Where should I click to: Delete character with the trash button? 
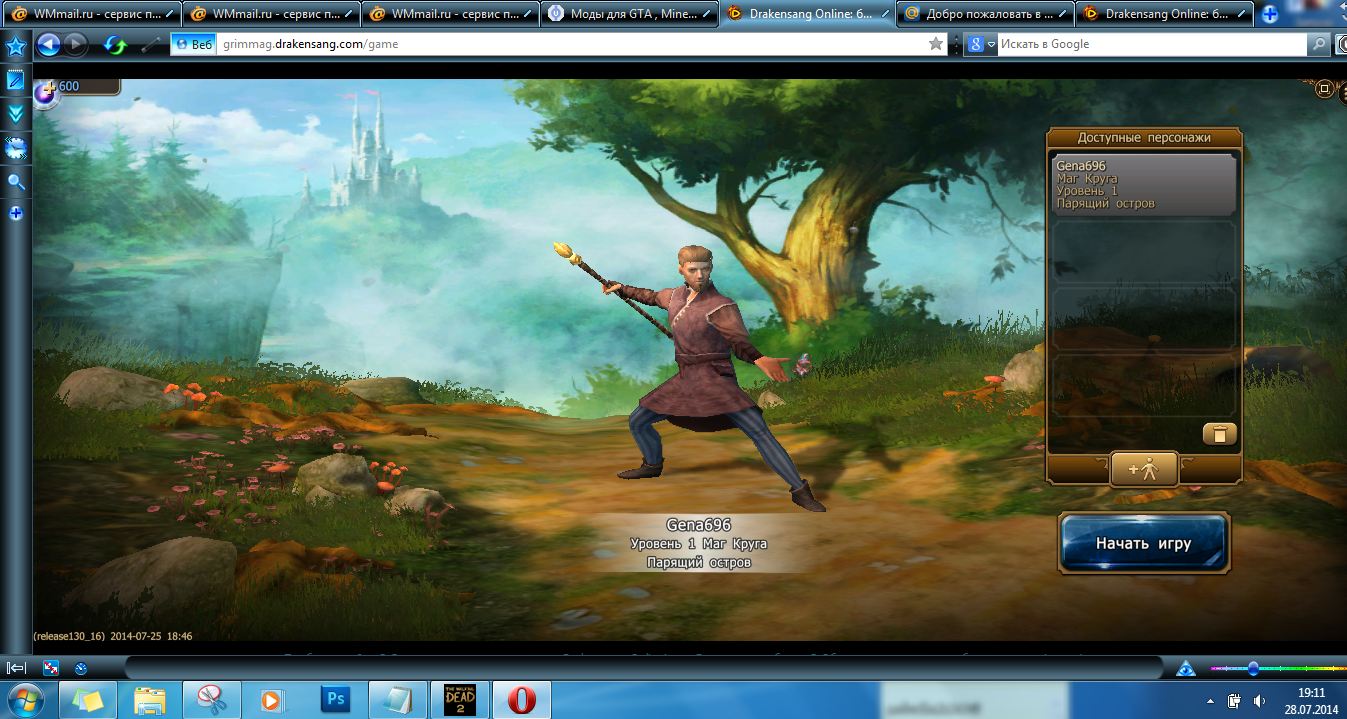coord(1219,433)
